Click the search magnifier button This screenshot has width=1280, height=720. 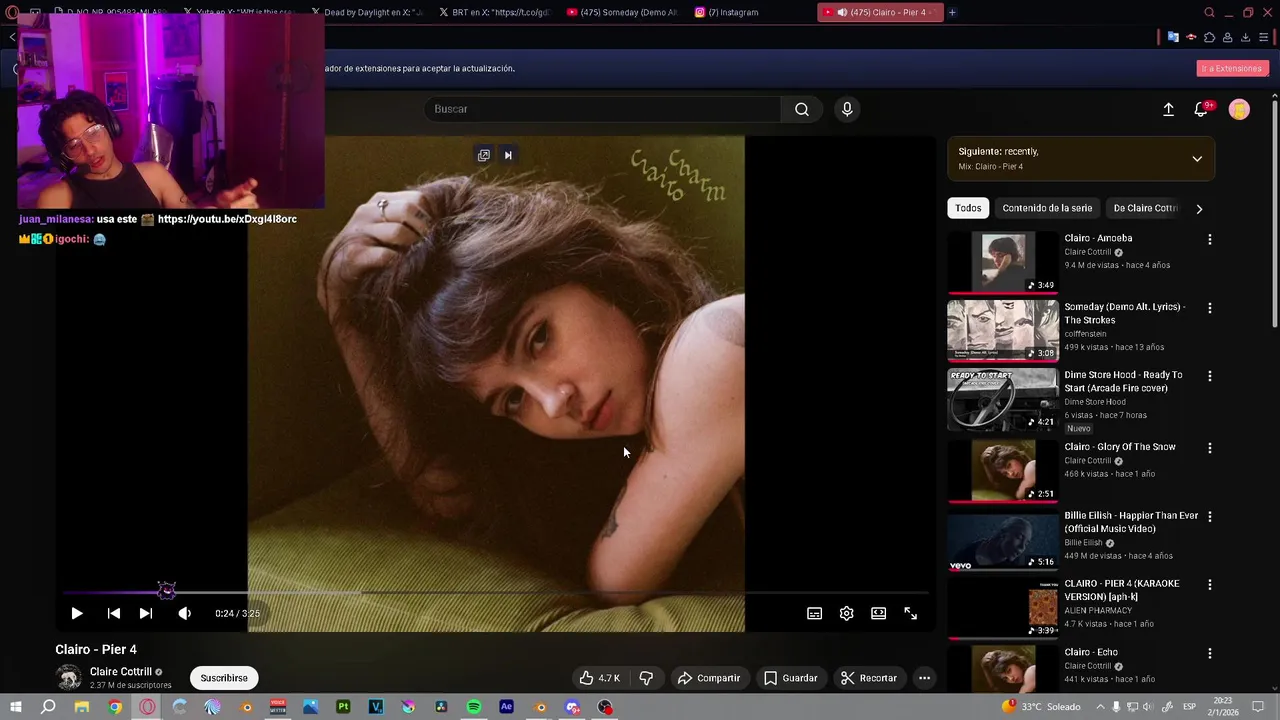[802, 109]
